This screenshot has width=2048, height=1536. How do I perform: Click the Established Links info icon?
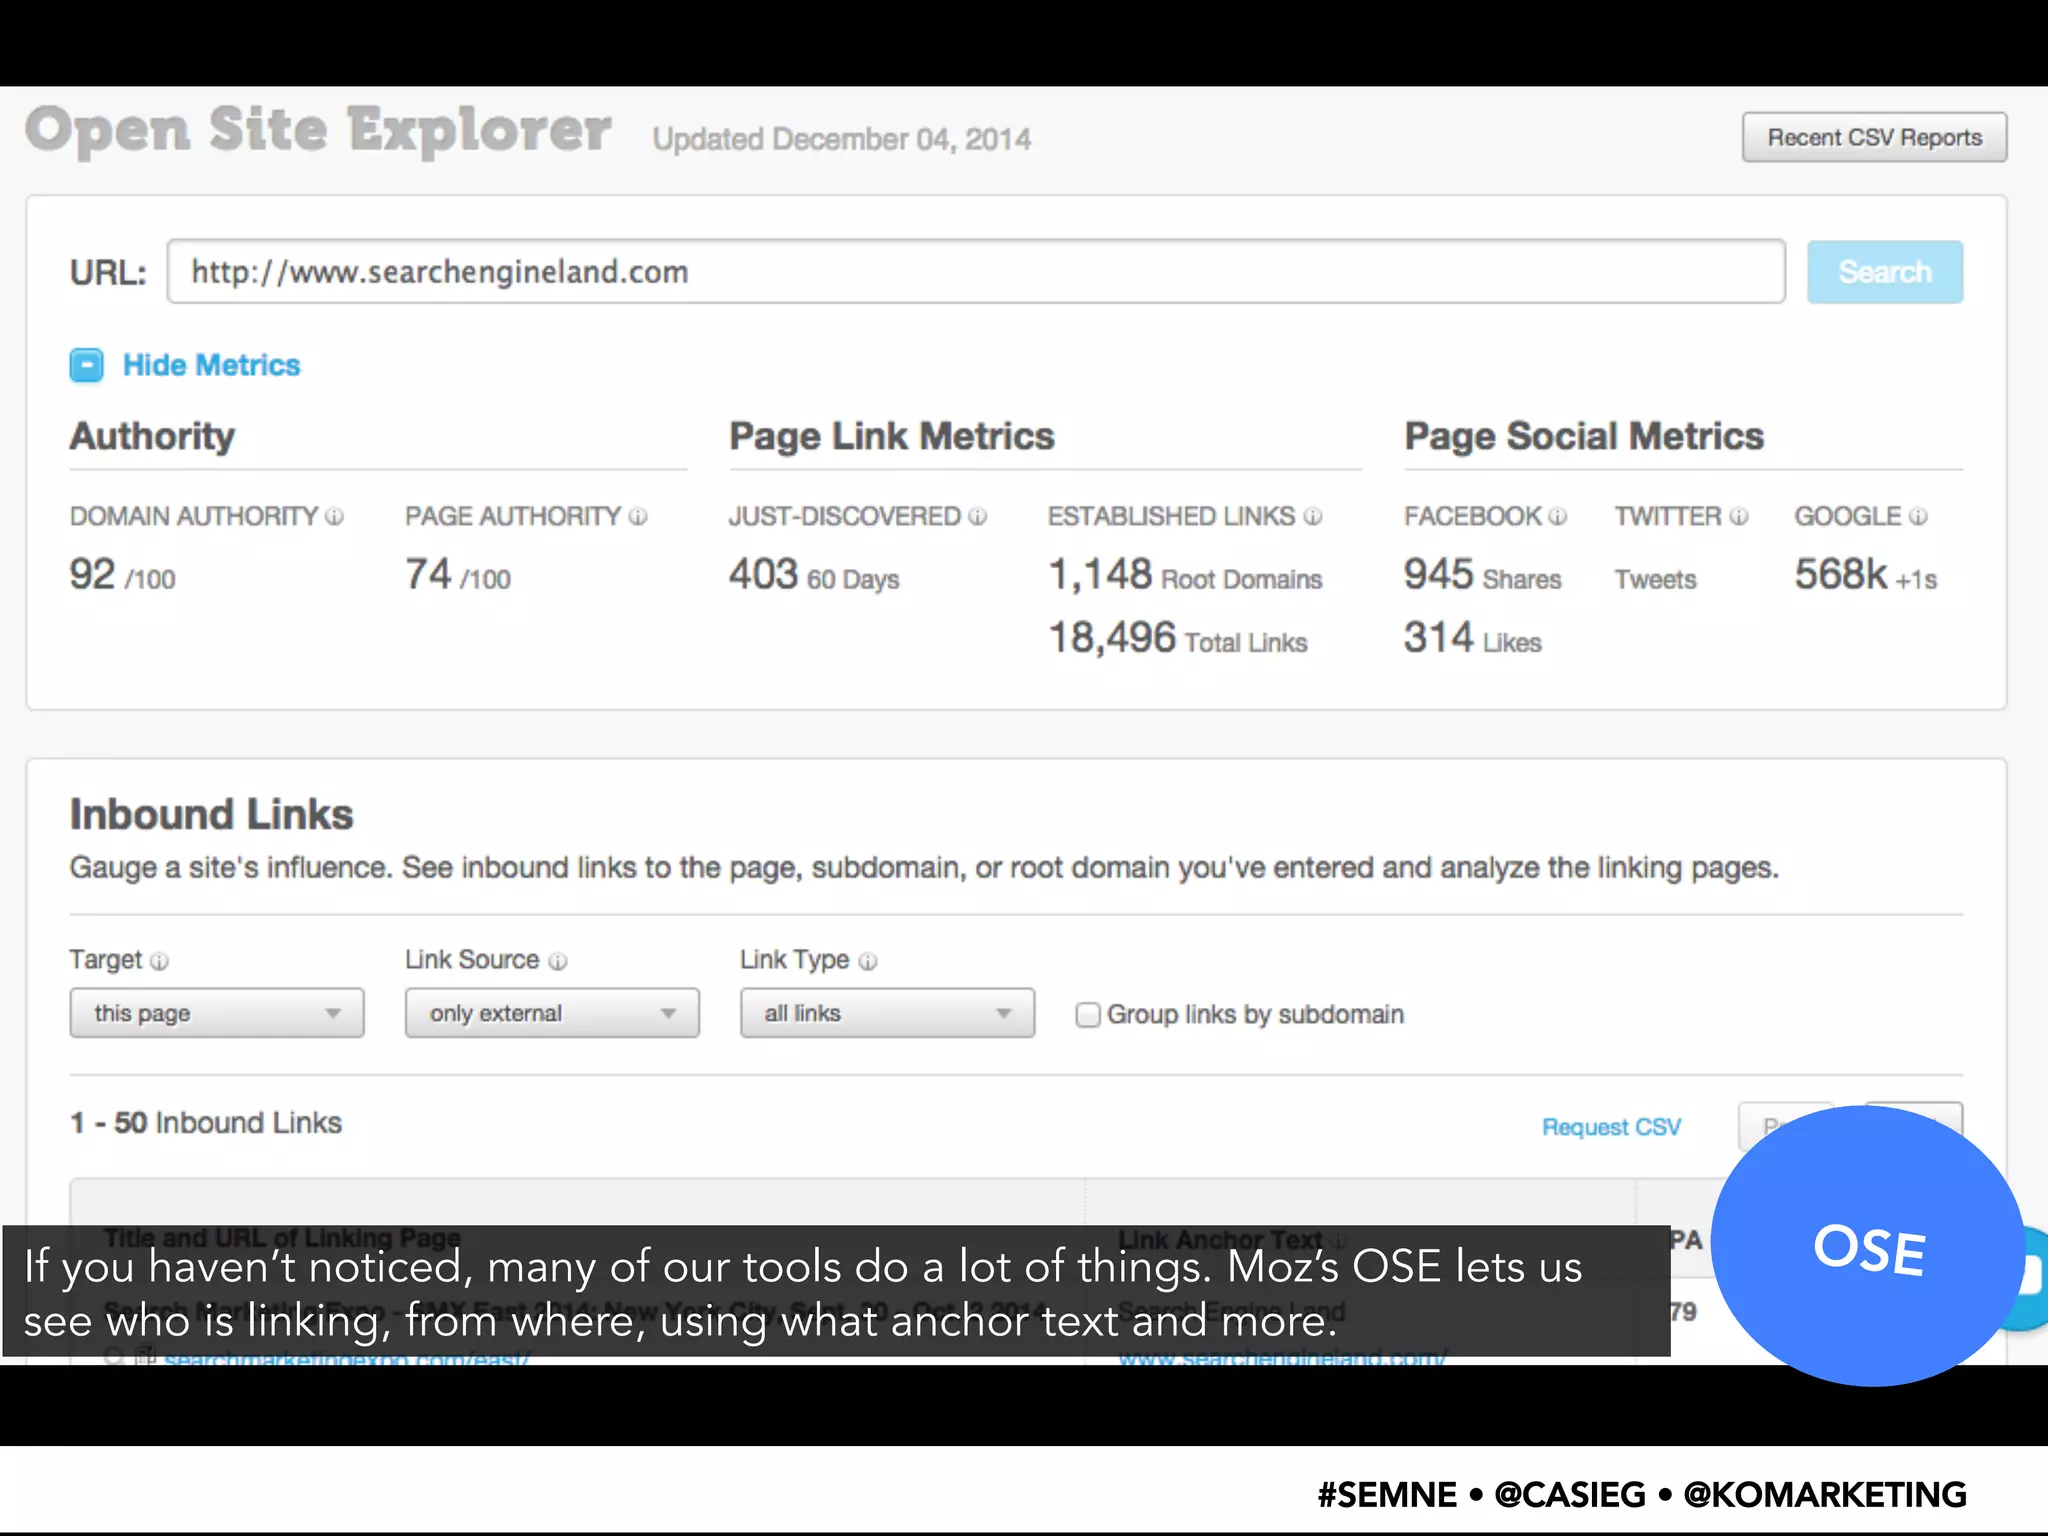(1313, 516)
